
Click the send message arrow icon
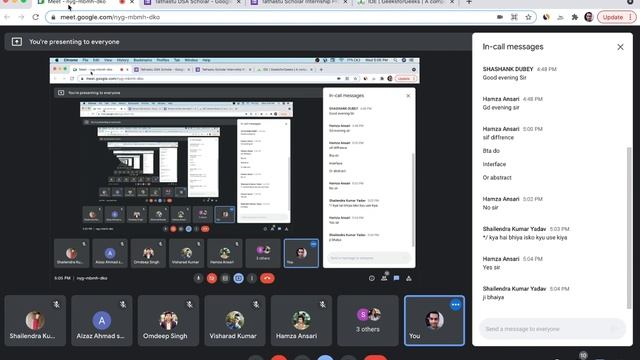616,329
